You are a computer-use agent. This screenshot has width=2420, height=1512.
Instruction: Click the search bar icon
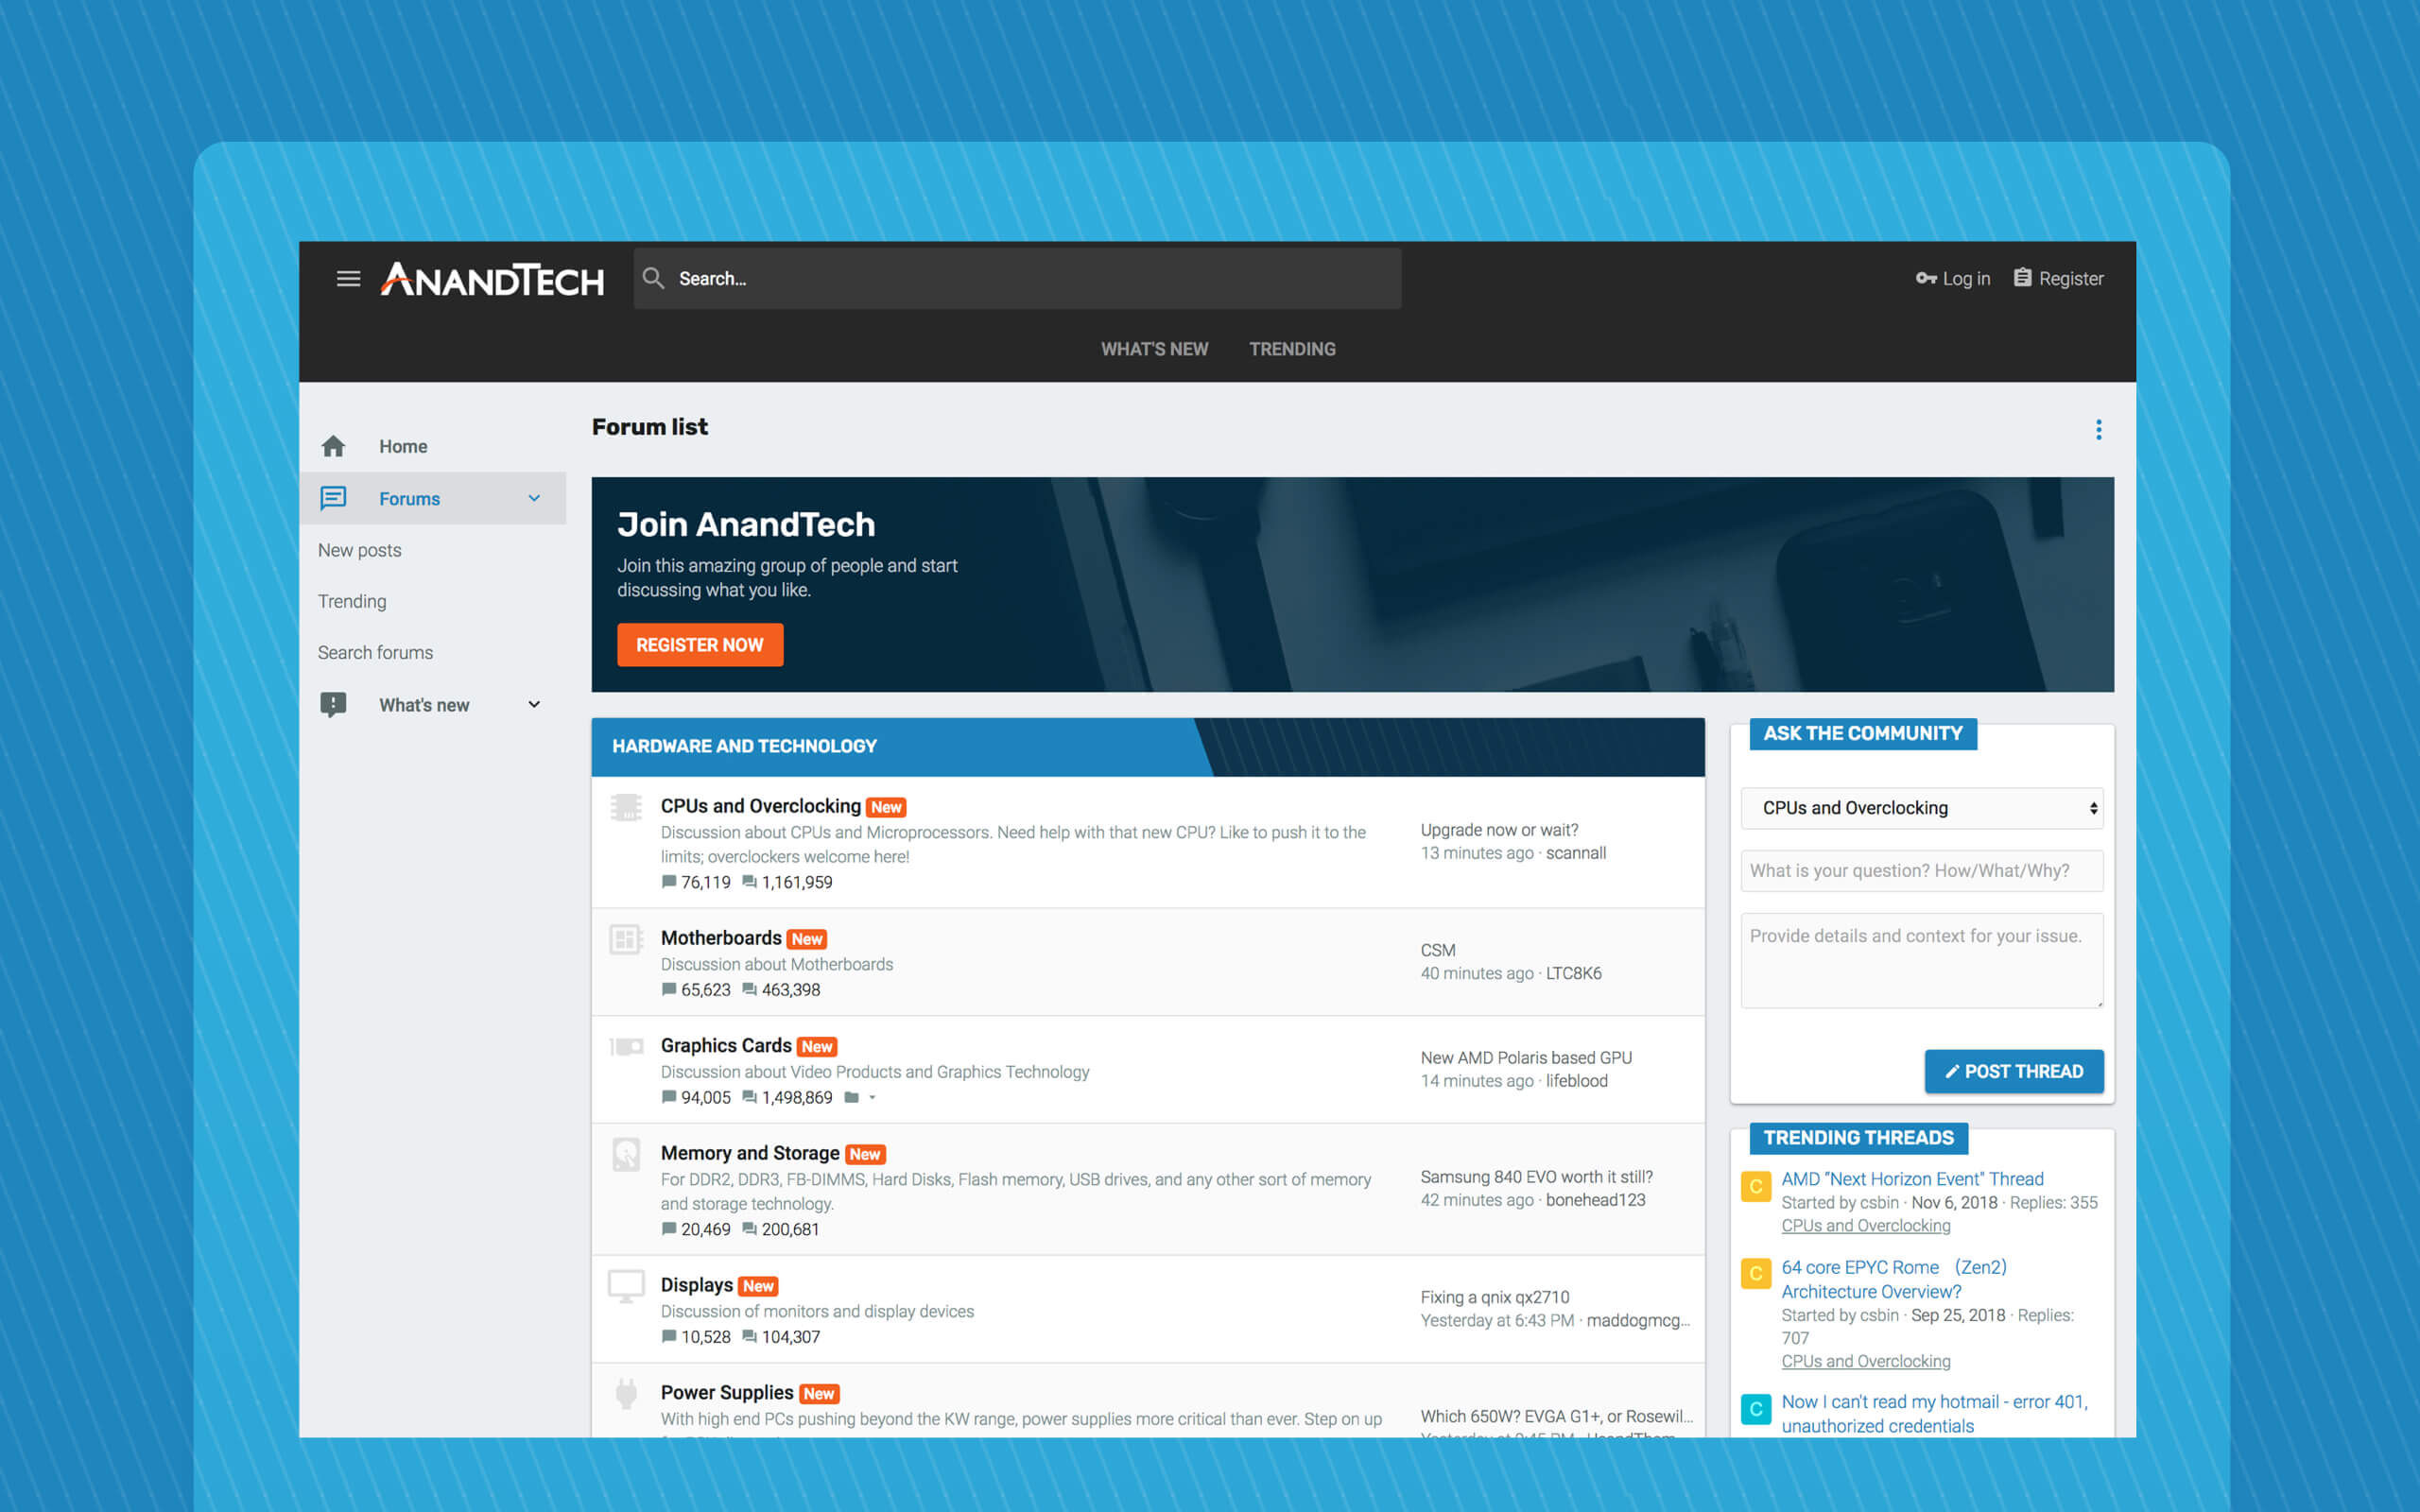click(653, 277)
